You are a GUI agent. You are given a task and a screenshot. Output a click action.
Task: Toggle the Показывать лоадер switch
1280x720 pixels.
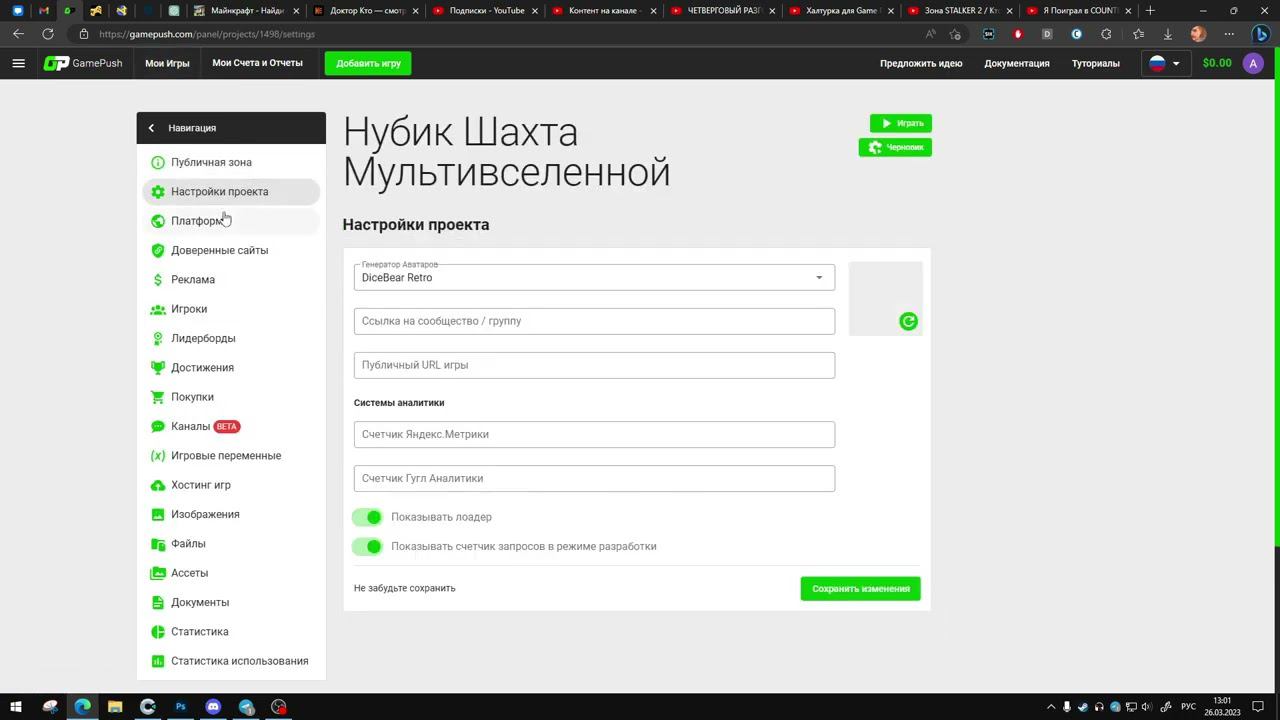[367, 517]
